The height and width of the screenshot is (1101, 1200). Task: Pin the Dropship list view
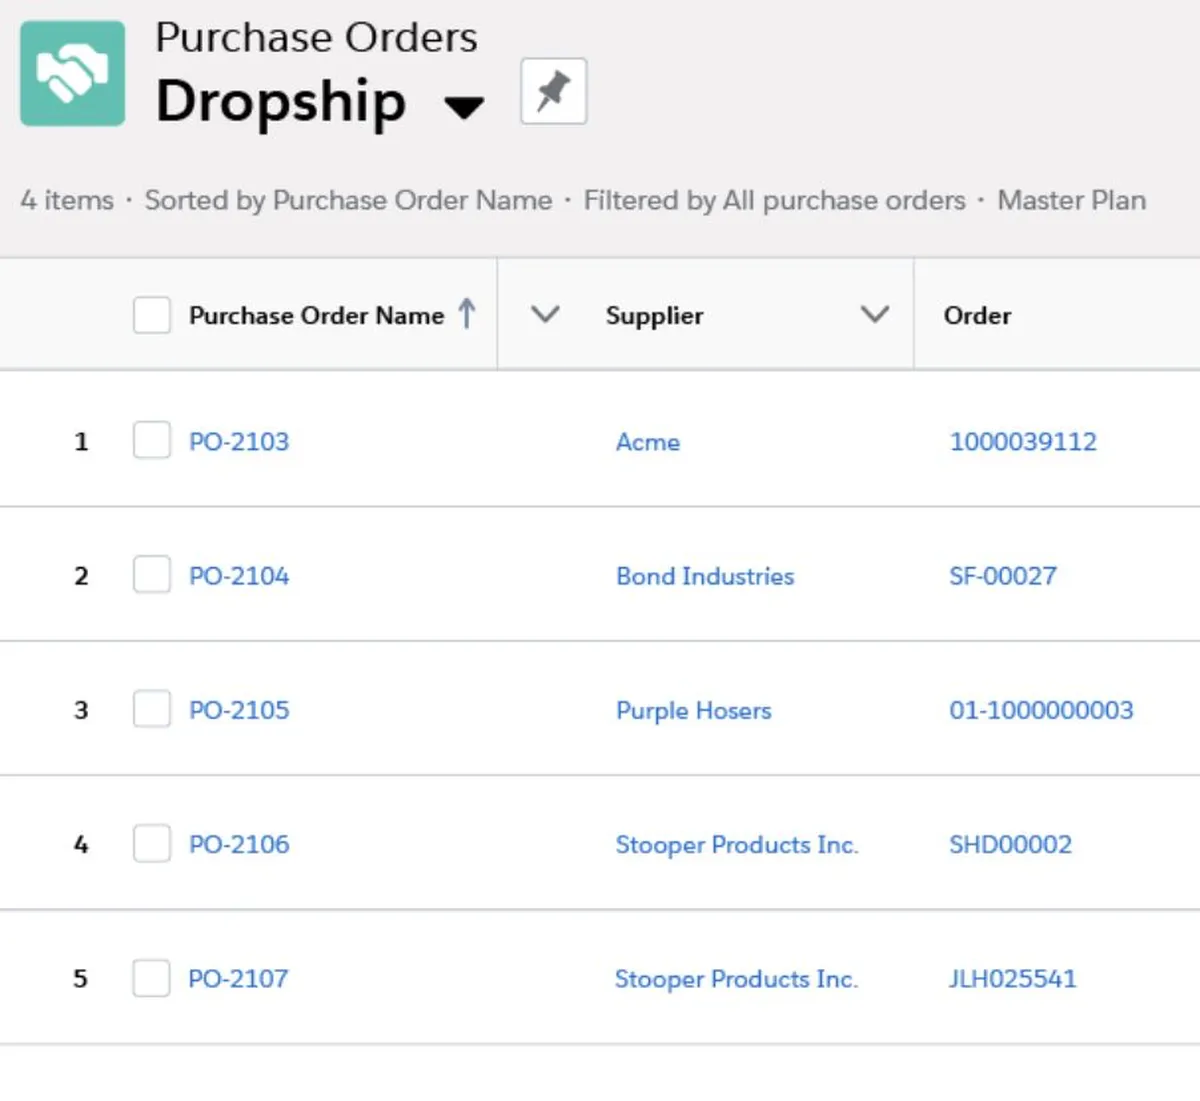click(x=553, y=91)
